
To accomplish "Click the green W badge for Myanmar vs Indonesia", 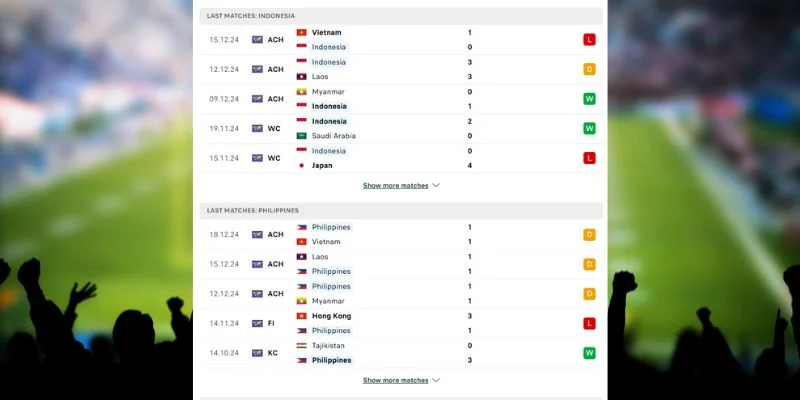I will 590,99.
